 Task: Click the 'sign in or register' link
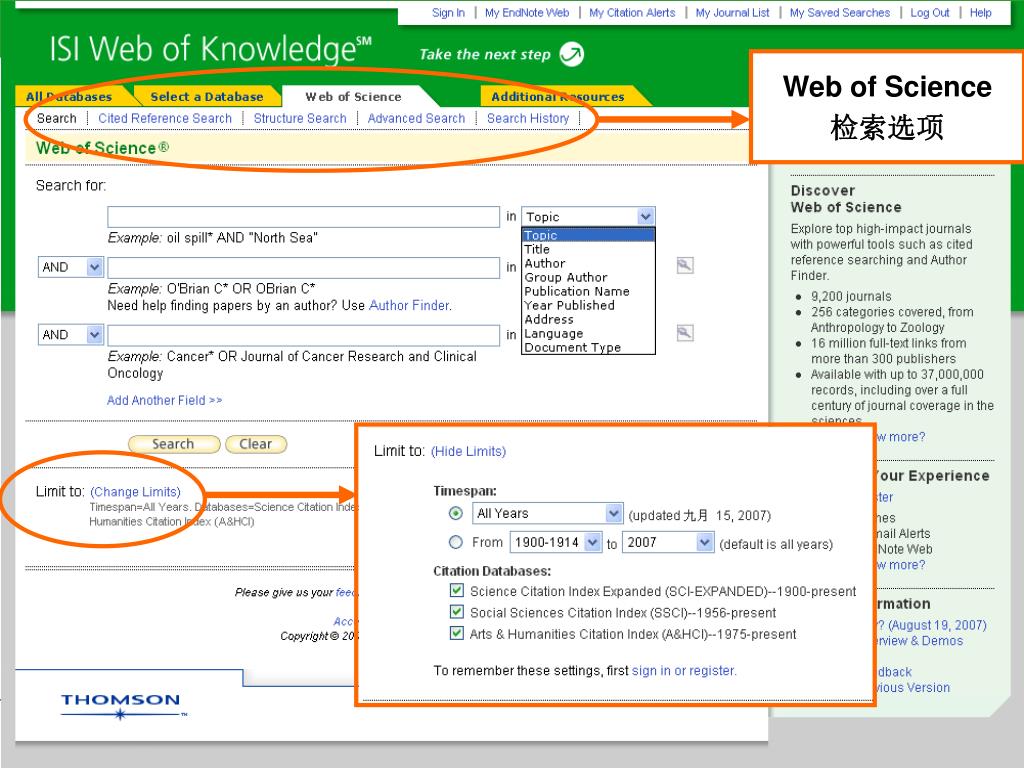point(684,671)
